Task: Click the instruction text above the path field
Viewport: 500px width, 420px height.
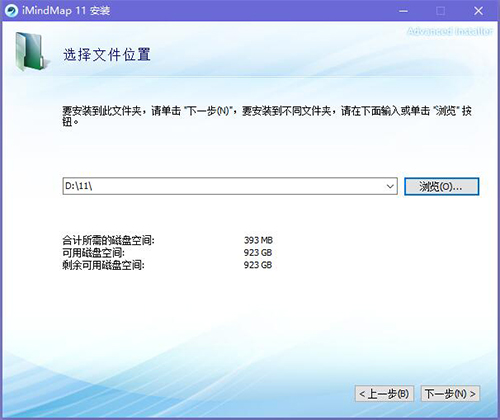Action: click(267, 116)
